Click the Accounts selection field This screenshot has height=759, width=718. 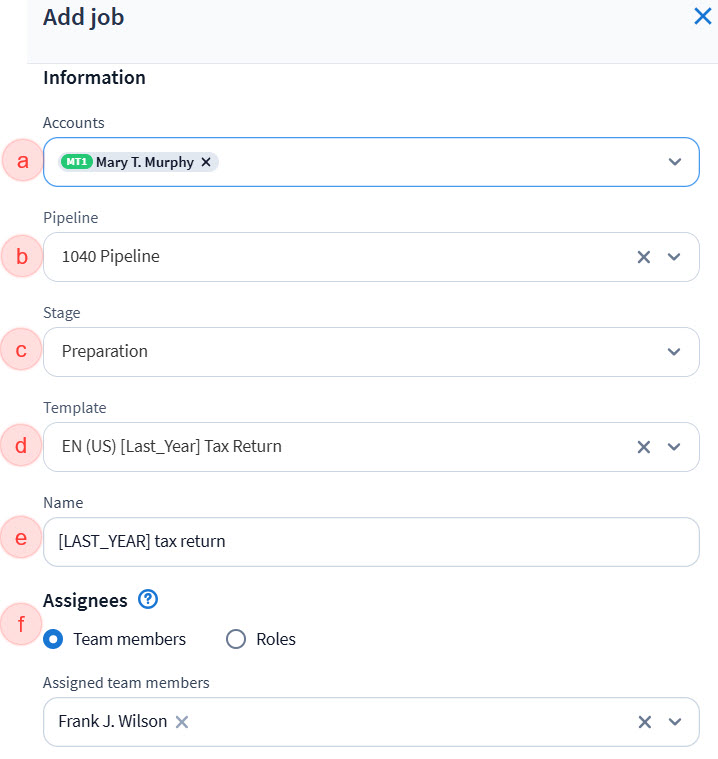coord(430,162)
